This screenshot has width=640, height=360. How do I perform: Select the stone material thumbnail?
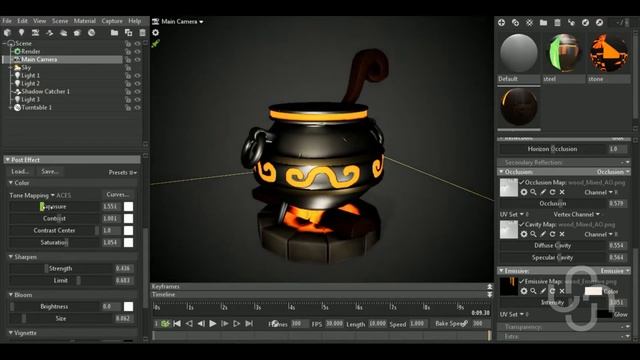pos(609,53)
